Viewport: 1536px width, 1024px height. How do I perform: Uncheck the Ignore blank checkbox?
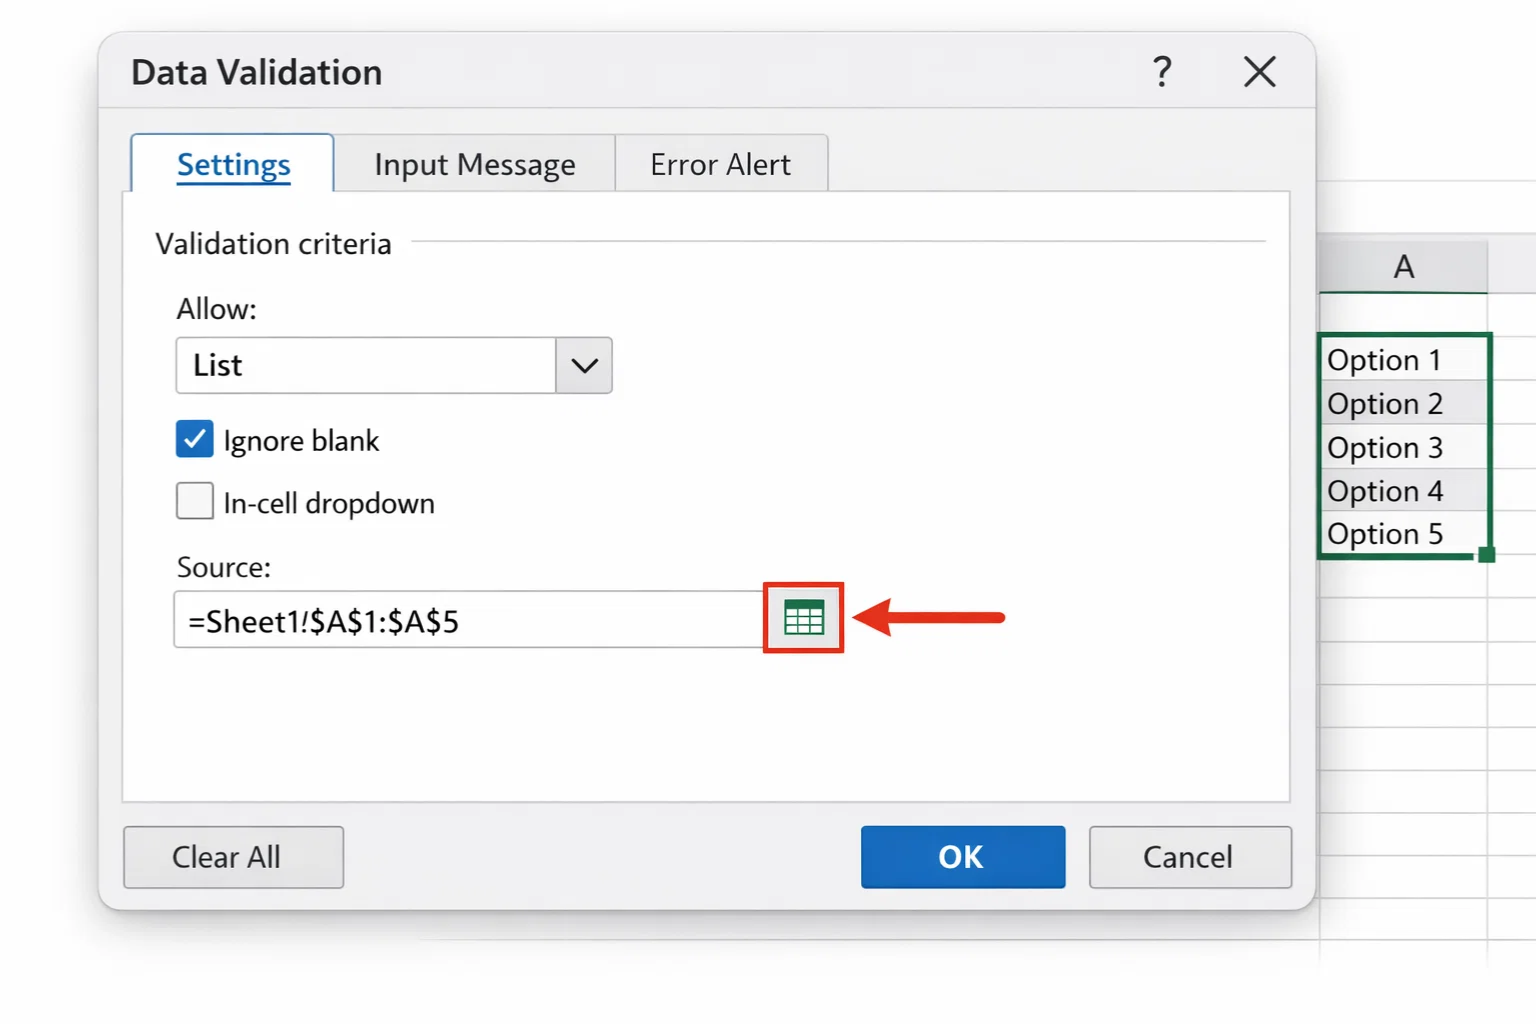pos(195,439)
